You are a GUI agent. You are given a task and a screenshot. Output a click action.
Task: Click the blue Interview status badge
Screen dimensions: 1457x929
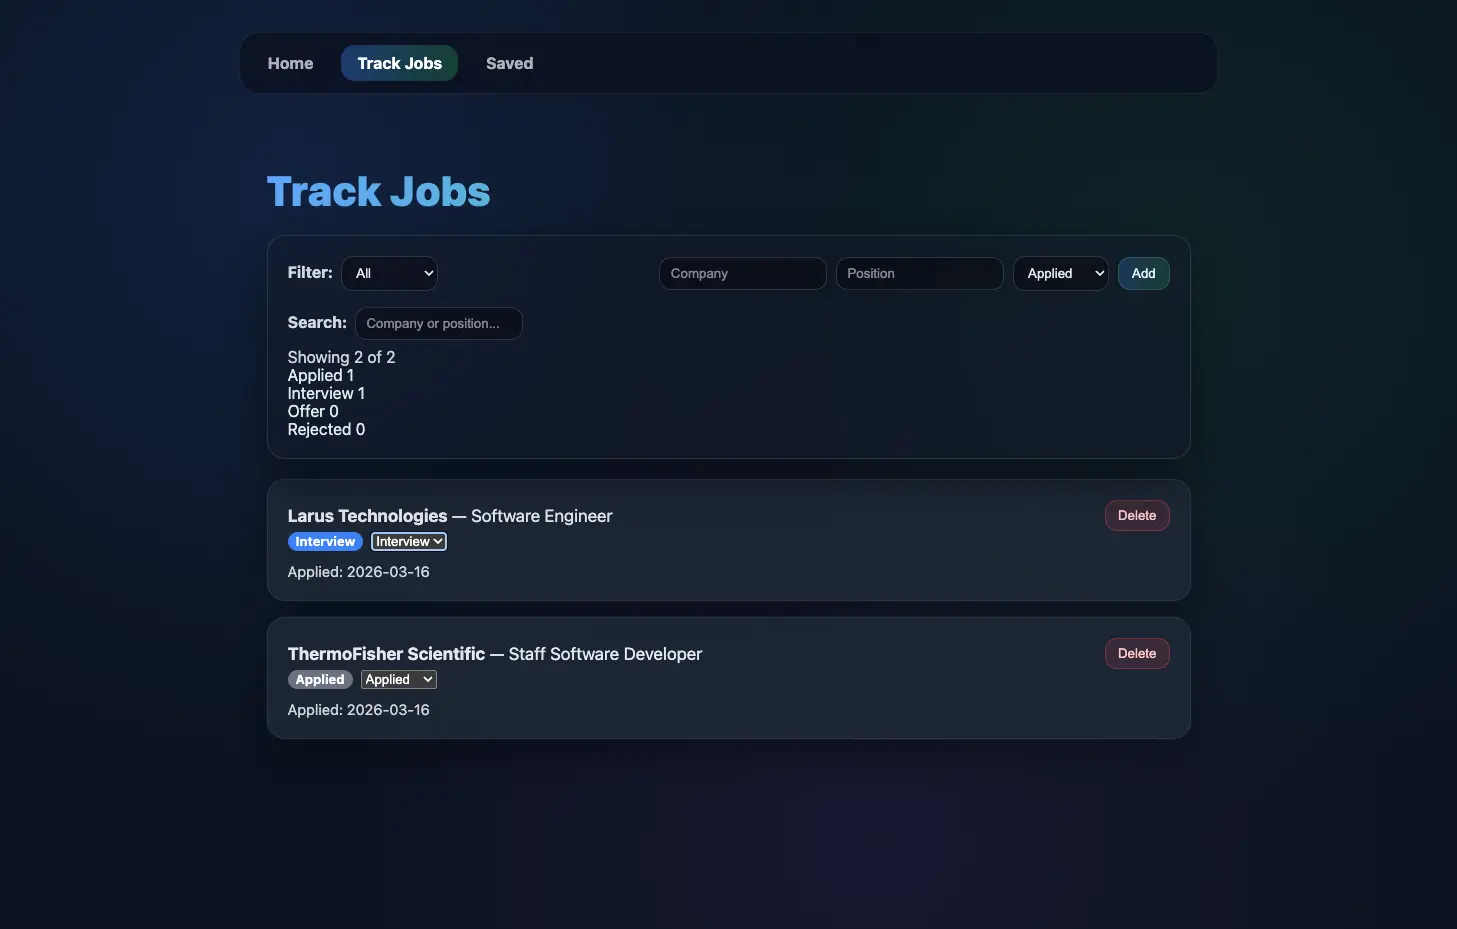tap(325, 541)
